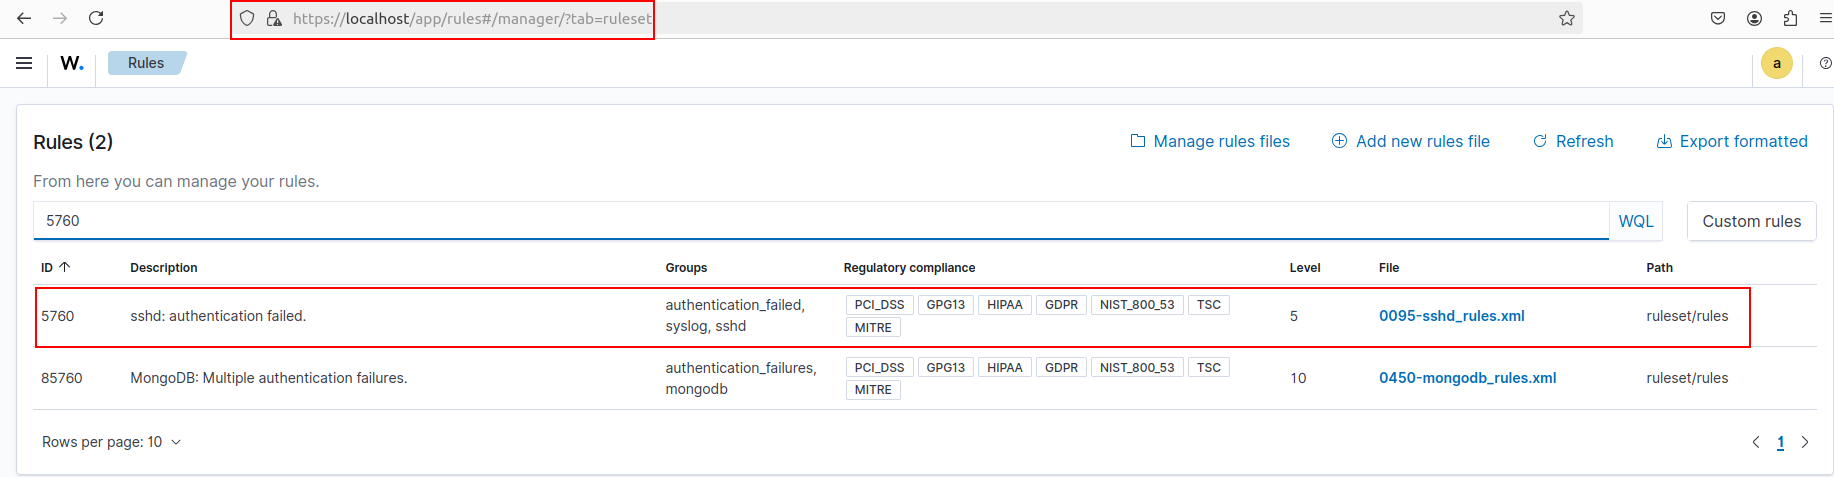Click Add new rules file
The image size is (1834, 477).
point(1410,141)
